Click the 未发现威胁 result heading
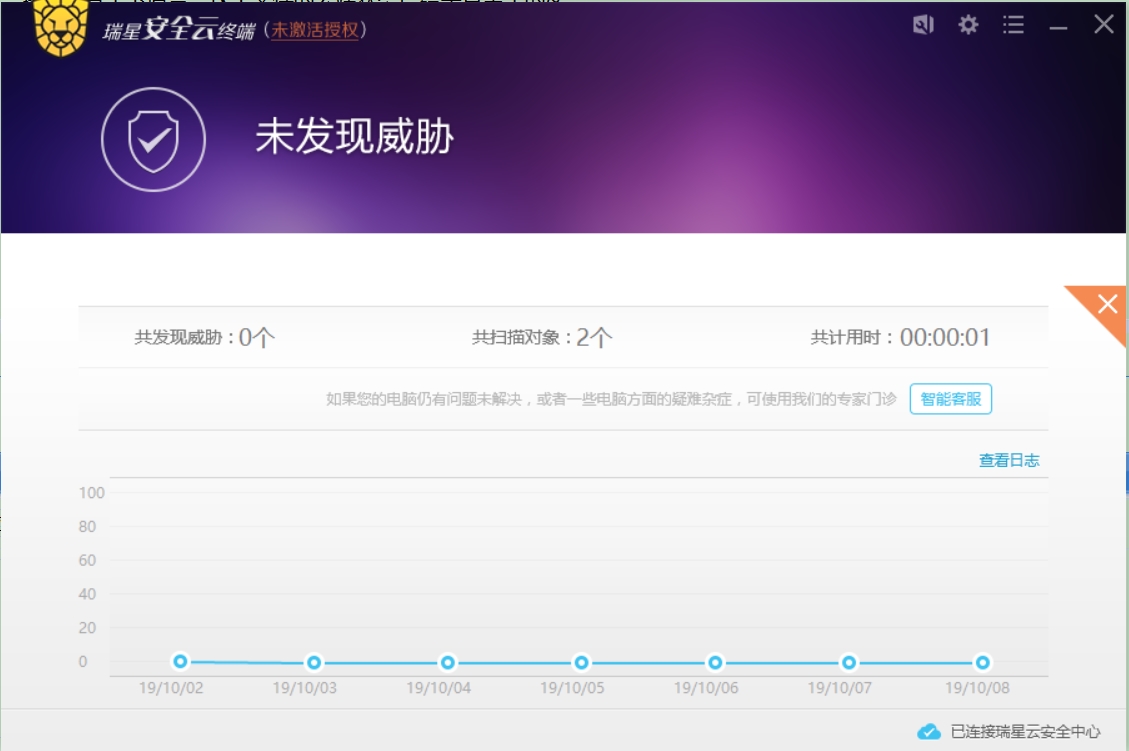The height and width of the screenshot is (751, 1129). (x=354, y=137)
